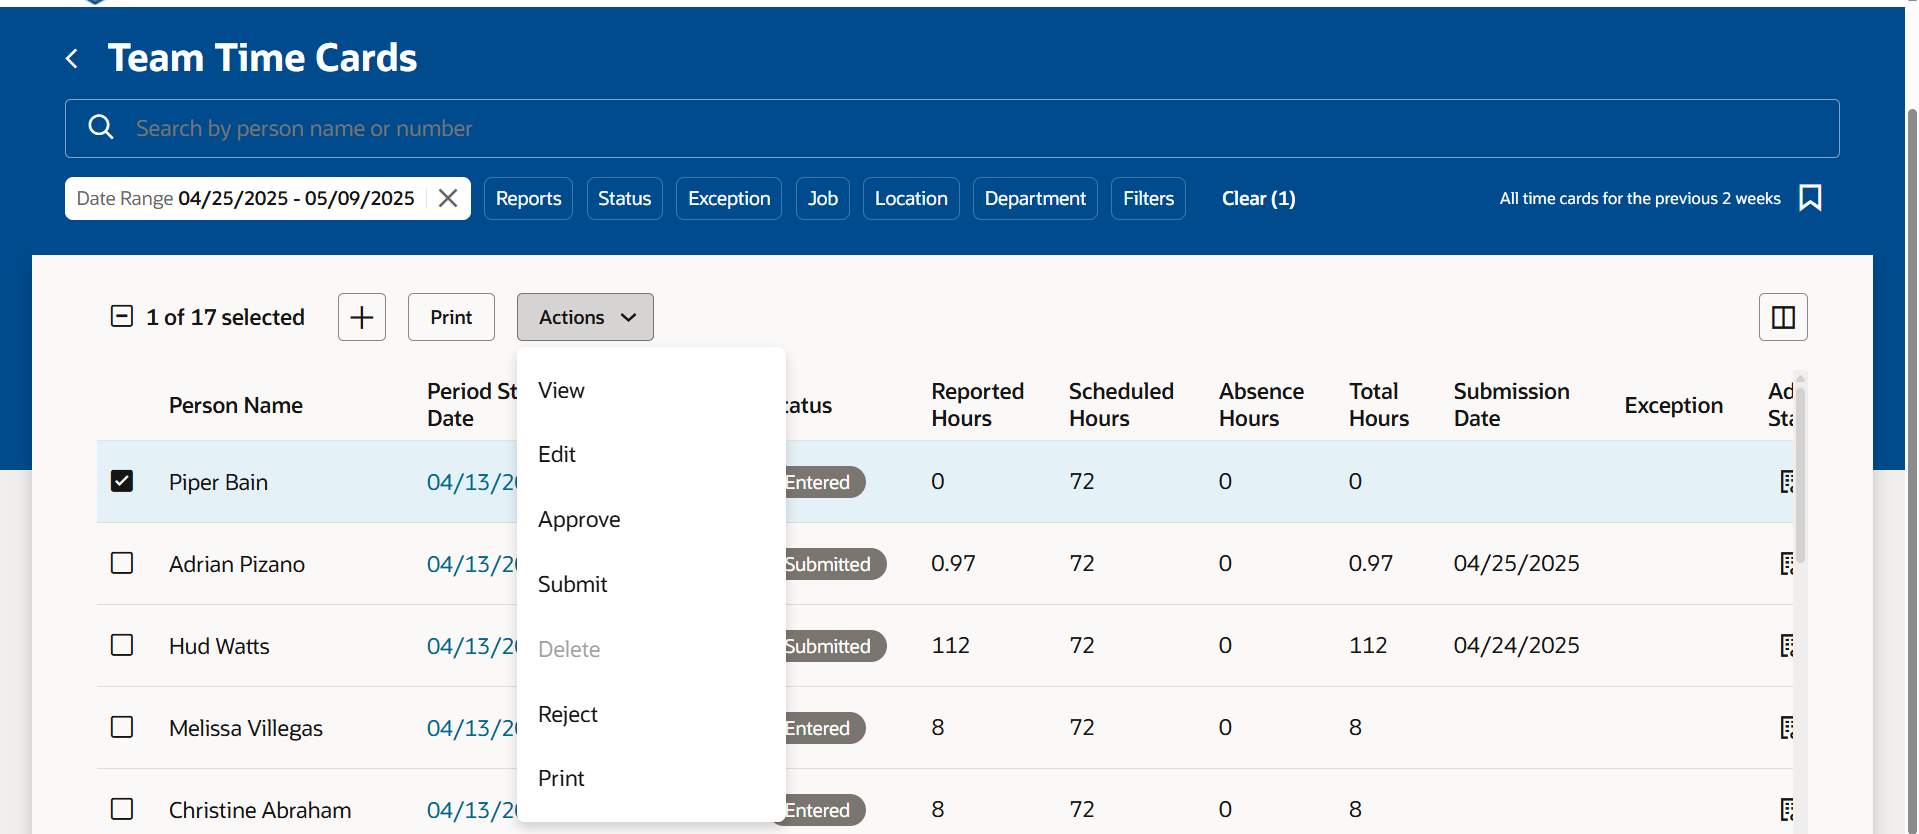1919x834 pixels.
Task: Open the status icon in Christine Abraham's row
Action: 1787,810
